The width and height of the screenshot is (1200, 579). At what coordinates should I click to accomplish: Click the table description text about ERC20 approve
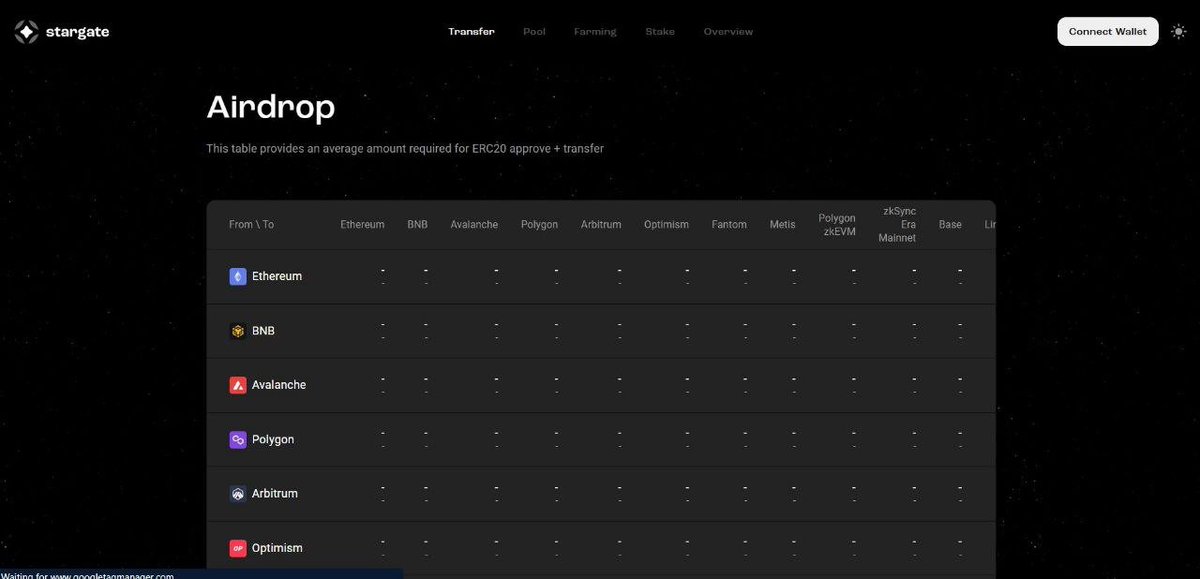[x=405, y=149]
